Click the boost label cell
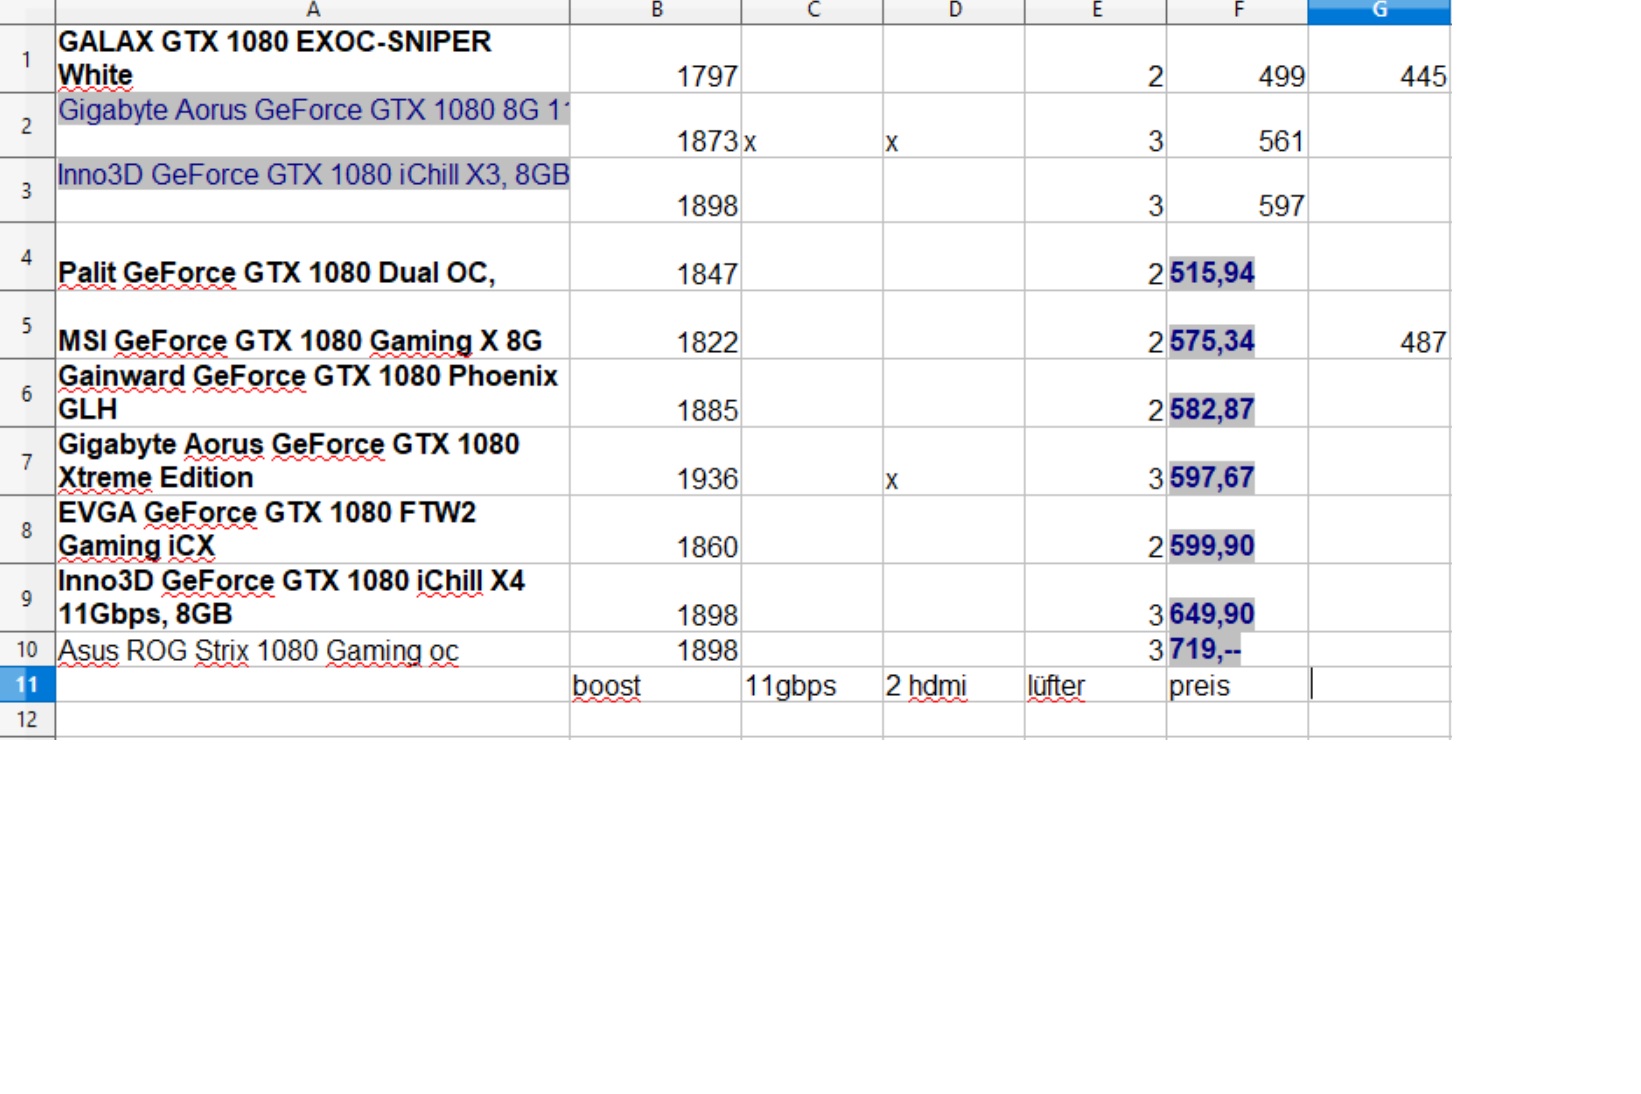 pyautogui.click(x=656, y=685)
